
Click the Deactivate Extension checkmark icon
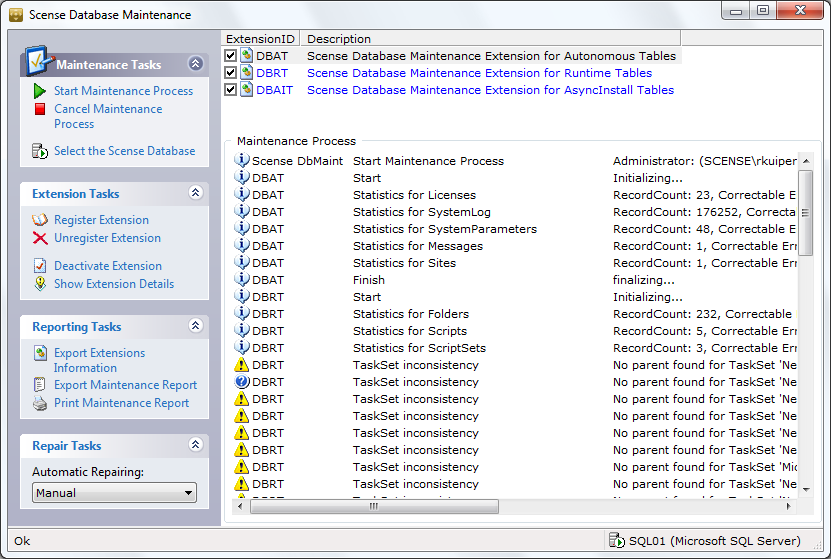(40, 265)
